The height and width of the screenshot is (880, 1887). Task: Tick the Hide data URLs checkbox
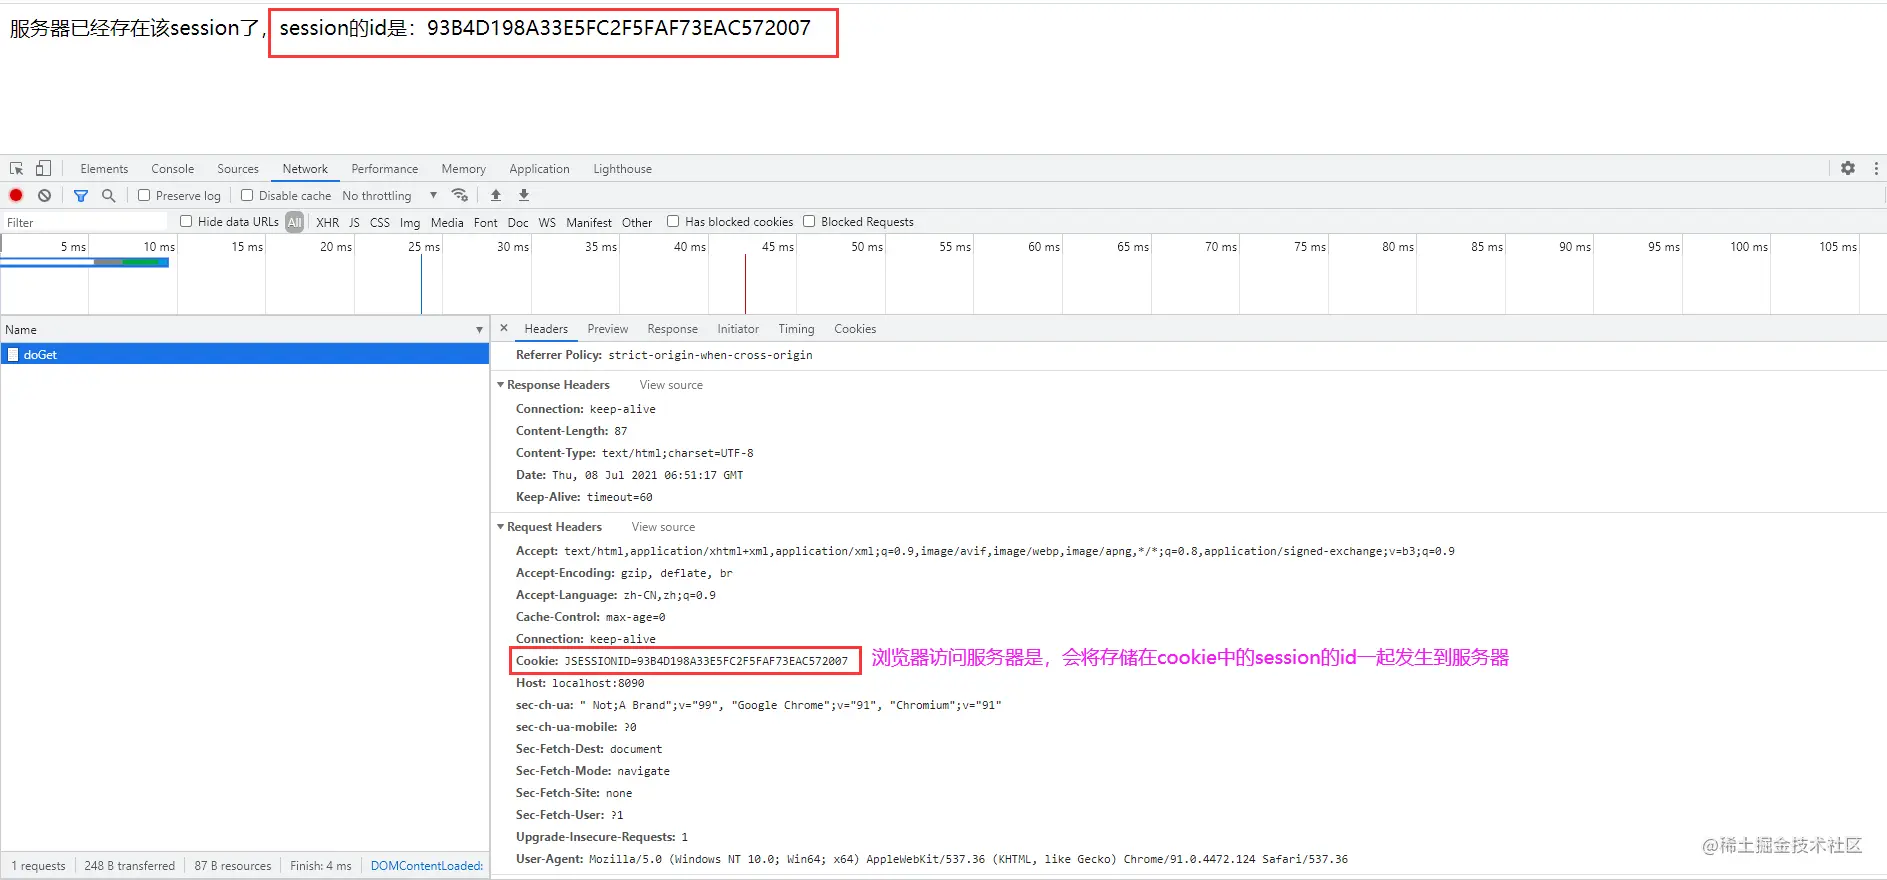(x=186, y=221)
